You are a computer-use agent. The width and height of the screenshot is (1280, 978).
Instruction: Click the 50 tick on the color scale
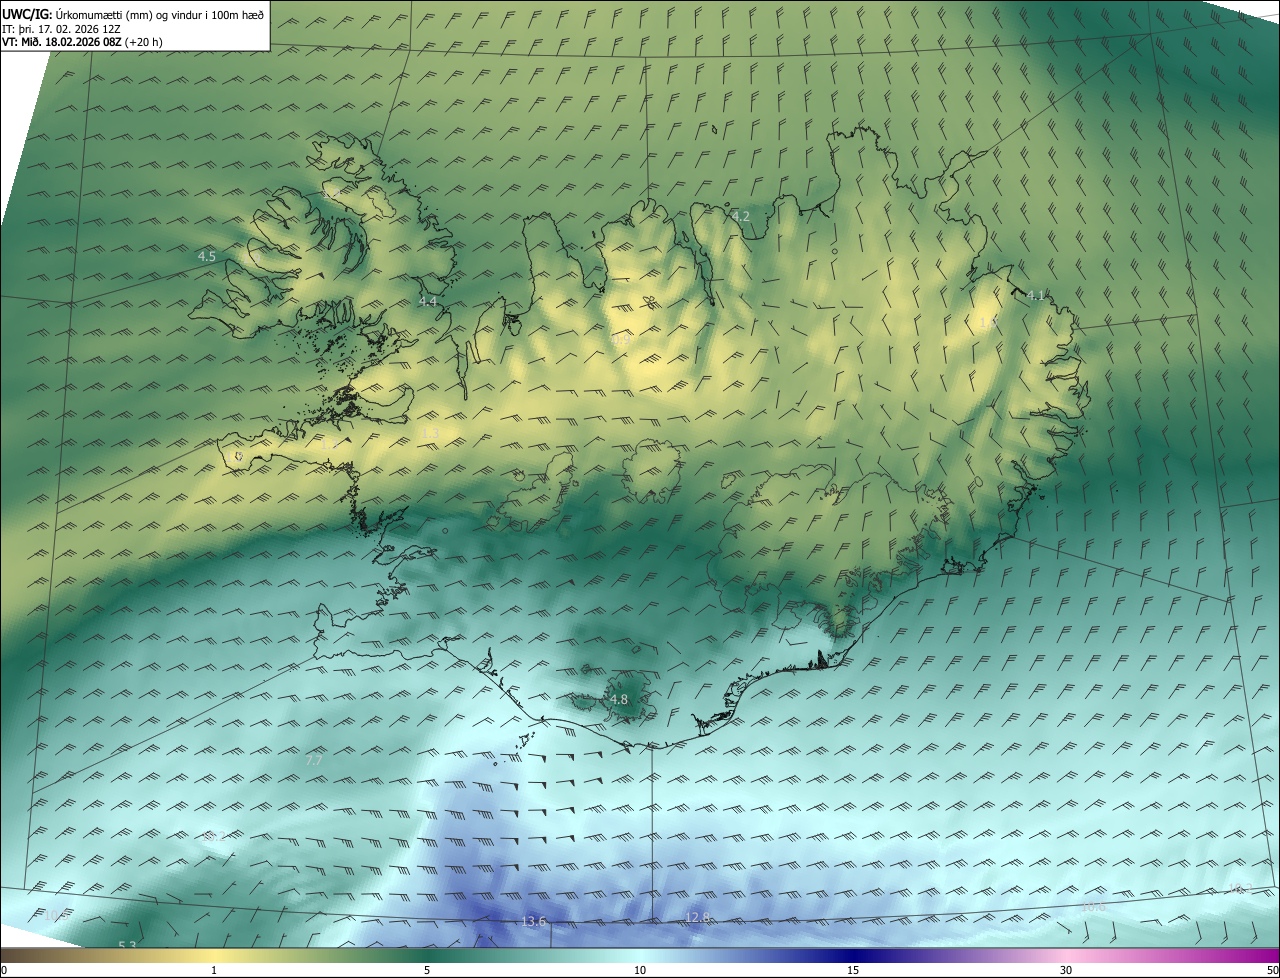(1272, 970)
